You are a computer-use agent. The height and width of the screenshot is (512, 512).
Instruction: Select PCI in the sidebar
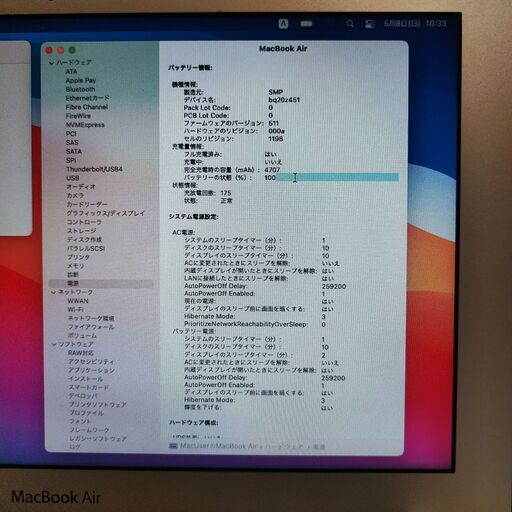click(x=71, y=134)
